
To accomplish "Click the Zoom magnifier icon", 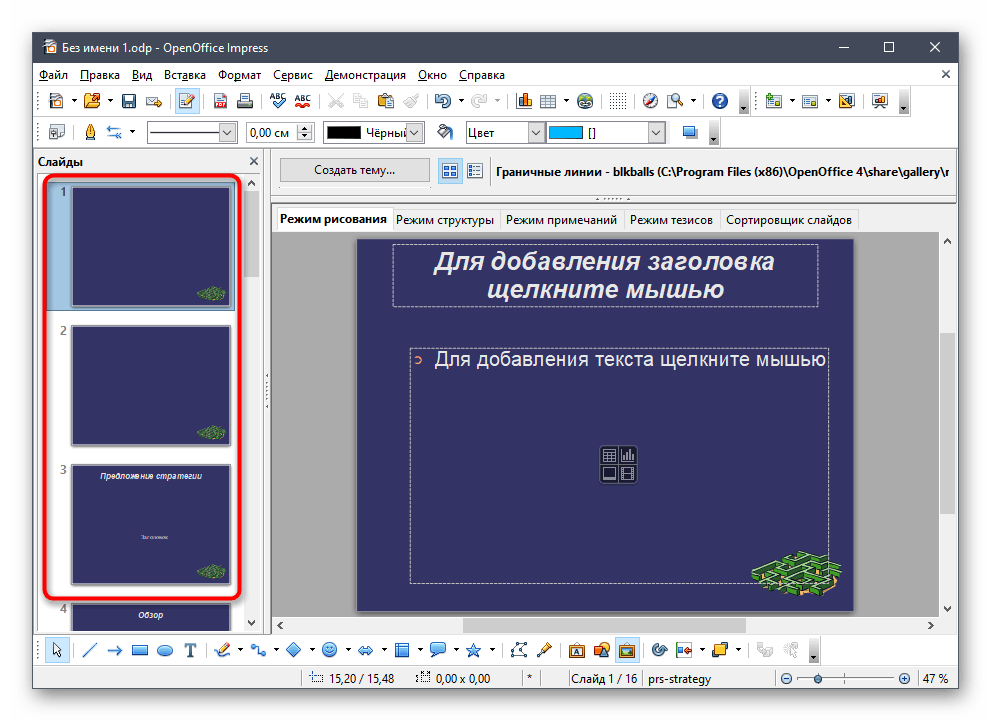I will click(x=676, y=101).
